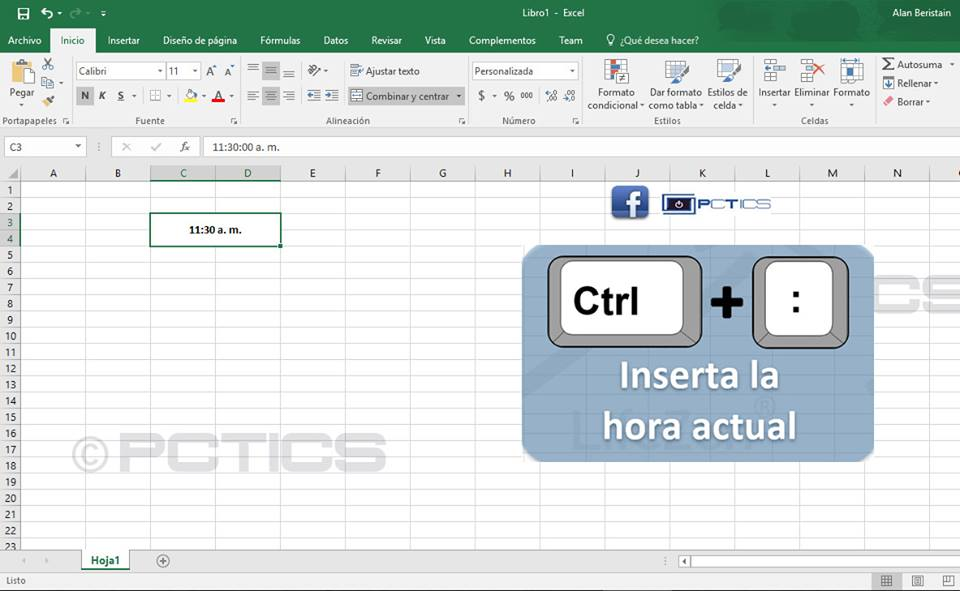This screenshot has height=591, width=960.
Task: Toggle Bold N formatting
Action: (x=85, y=96)
